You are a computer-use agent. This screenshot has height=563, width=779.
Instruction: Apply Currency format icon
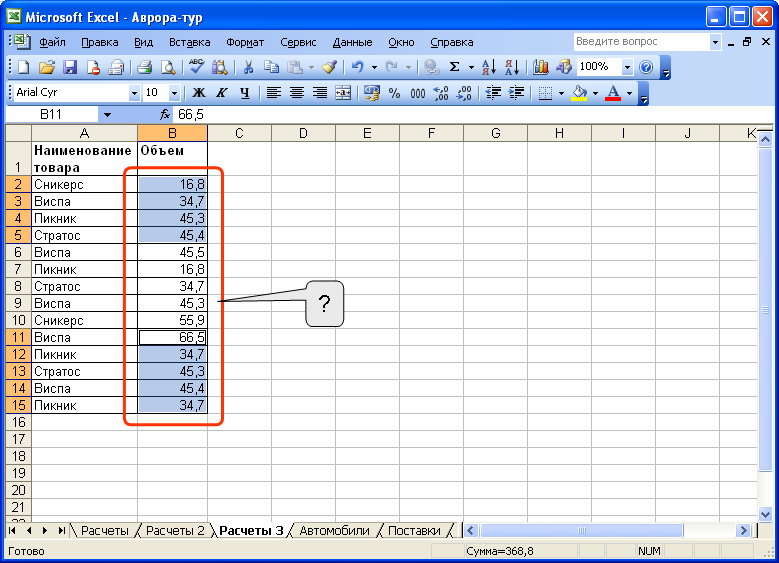[372, 93]
